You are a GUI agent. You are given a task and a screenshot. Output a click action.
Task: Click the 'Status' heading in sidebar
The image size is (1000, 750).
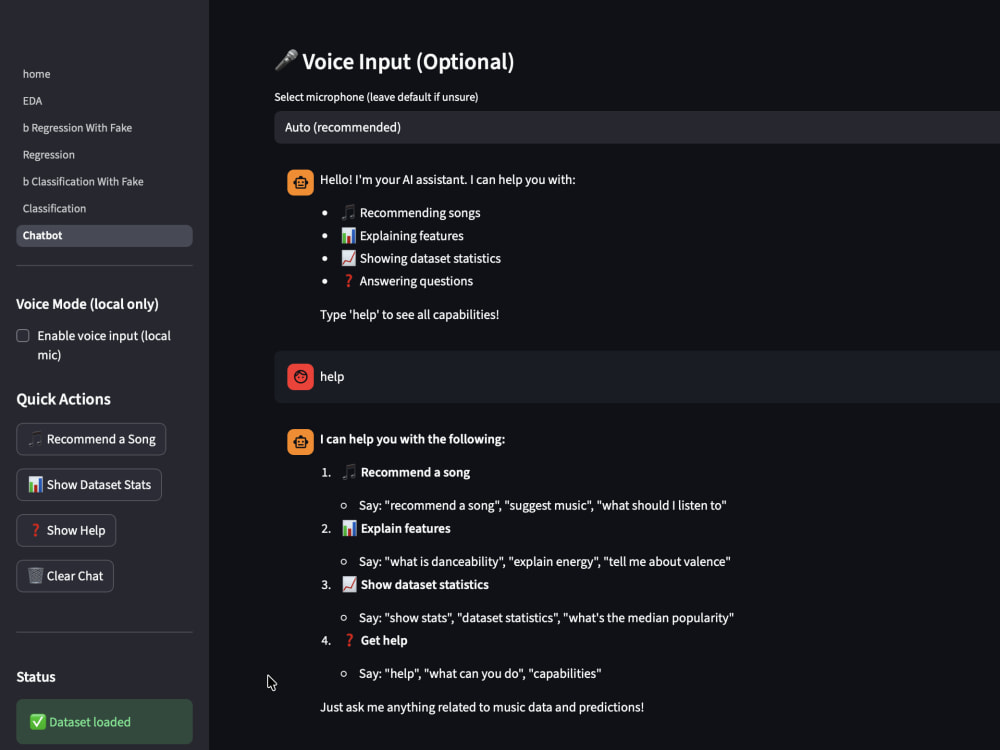36,677
